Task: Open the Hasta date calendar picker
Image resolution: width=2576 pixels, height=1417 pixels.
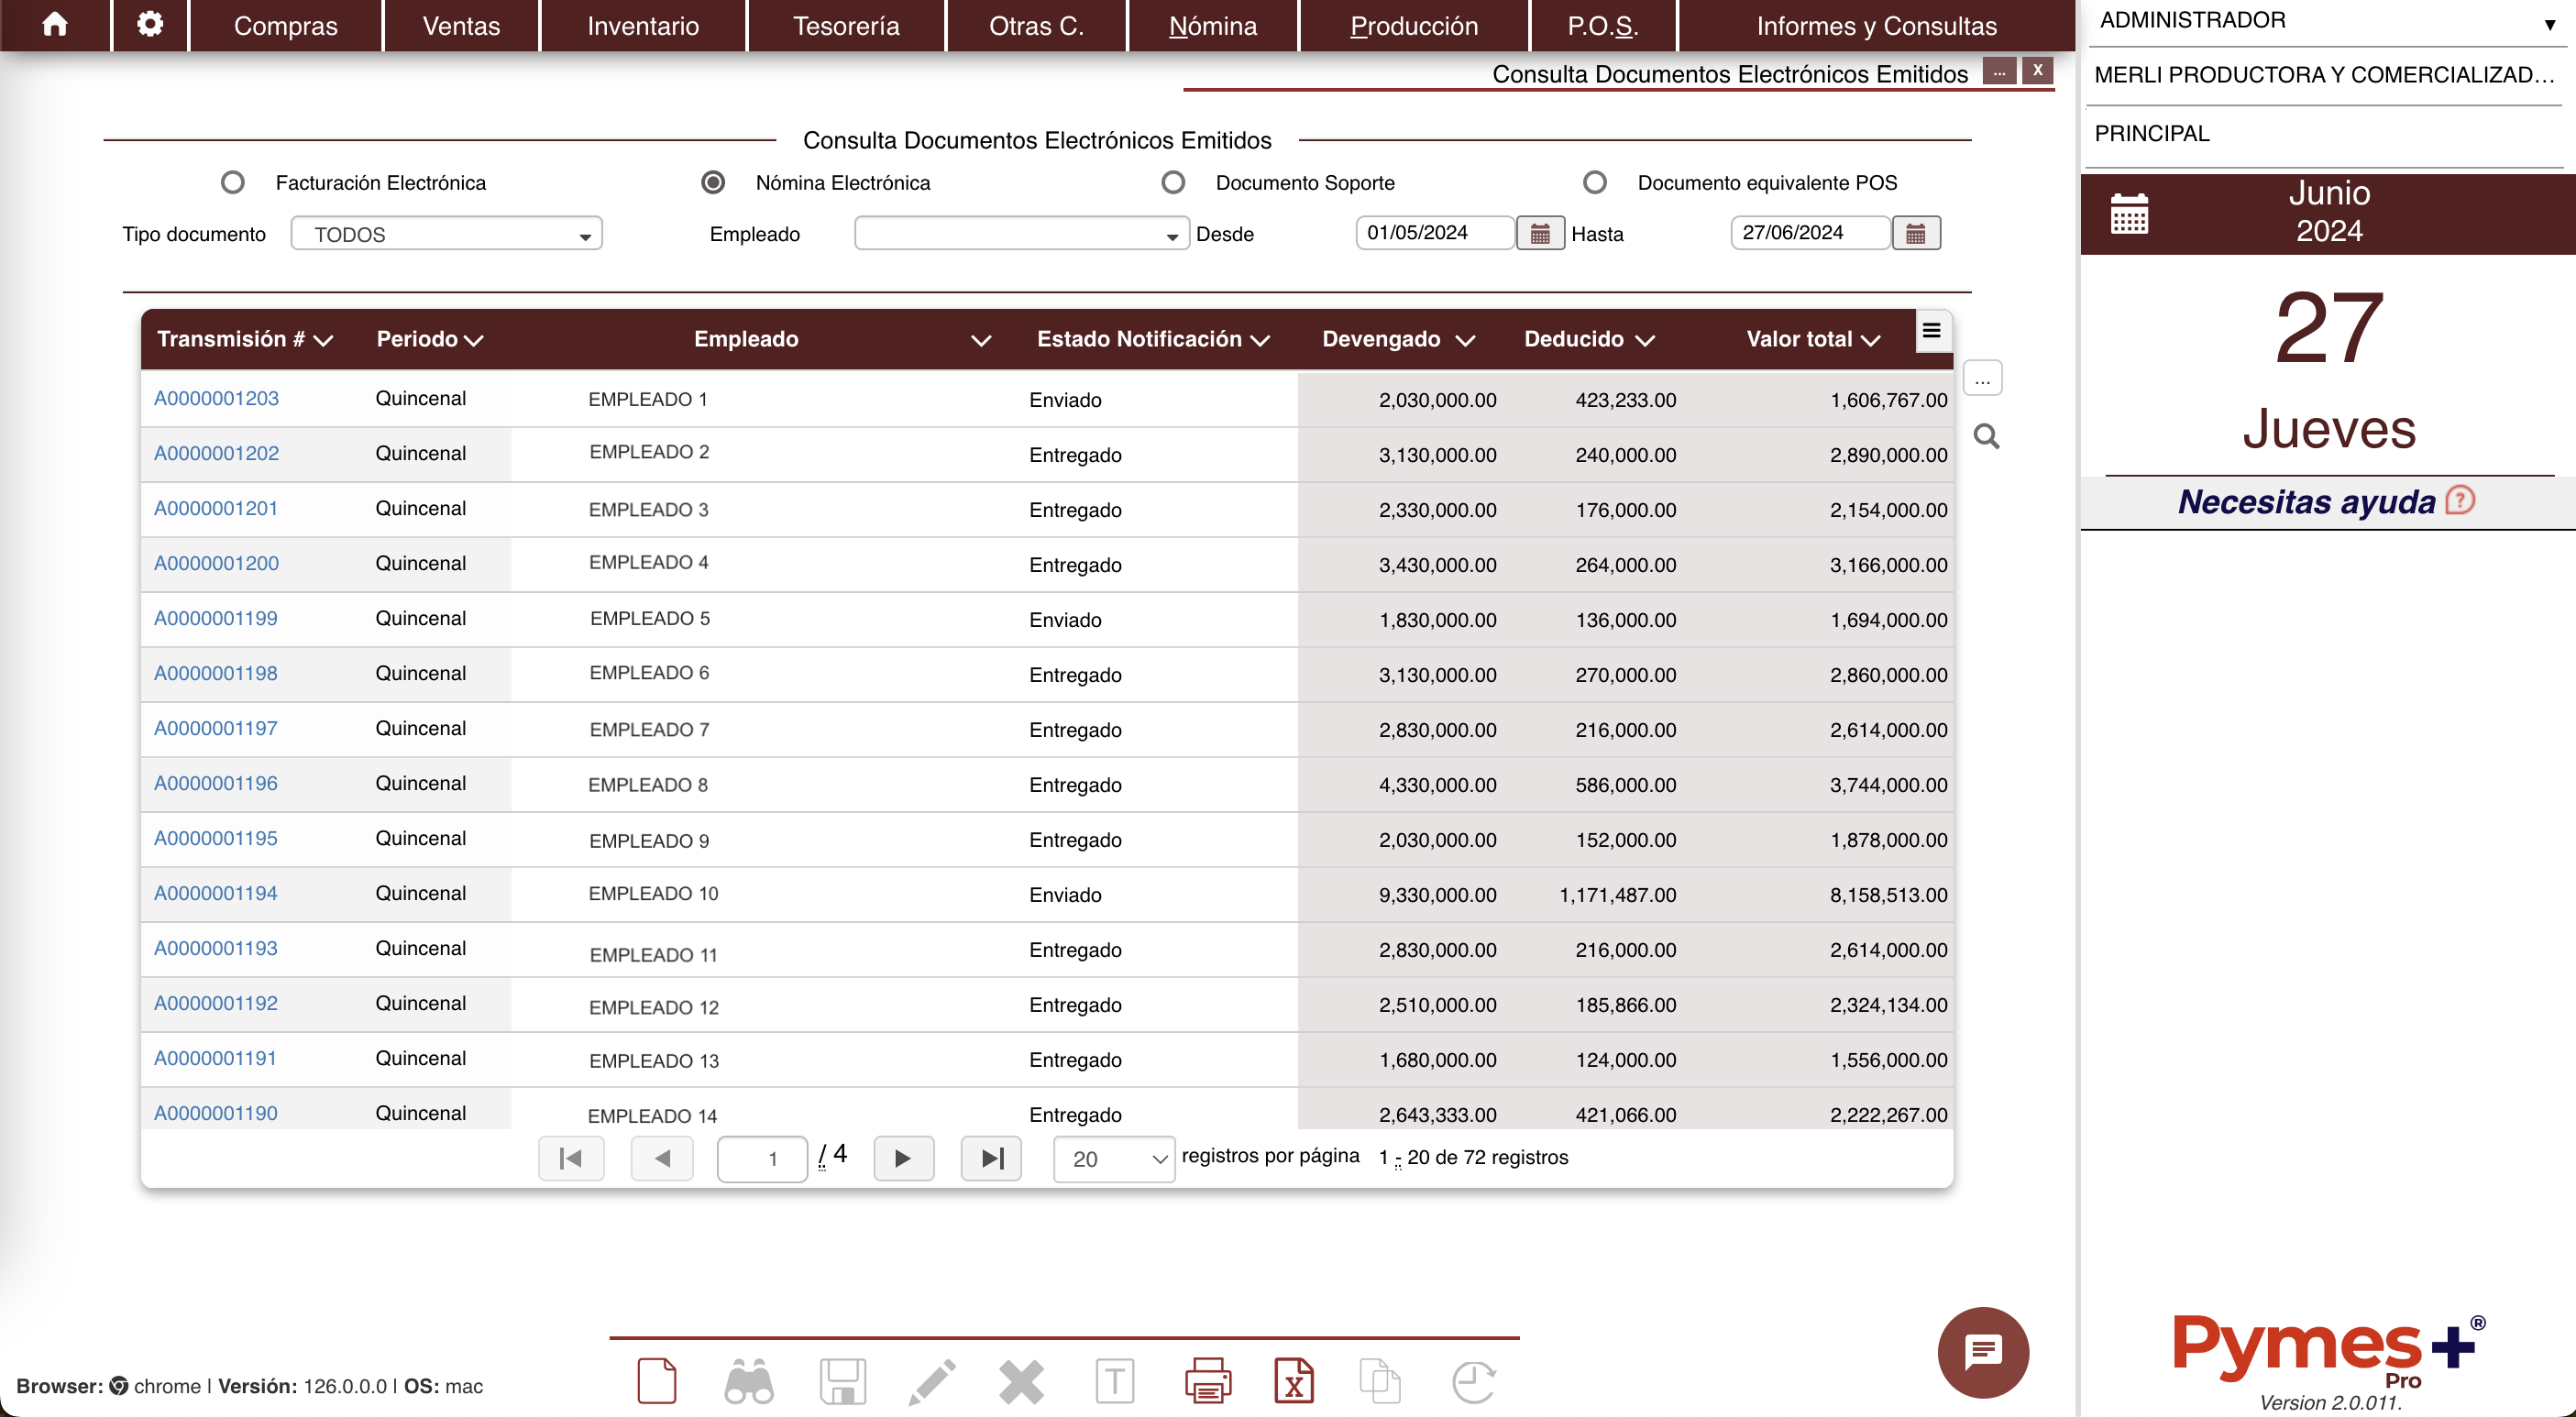Action: (x=1915, y=233)
